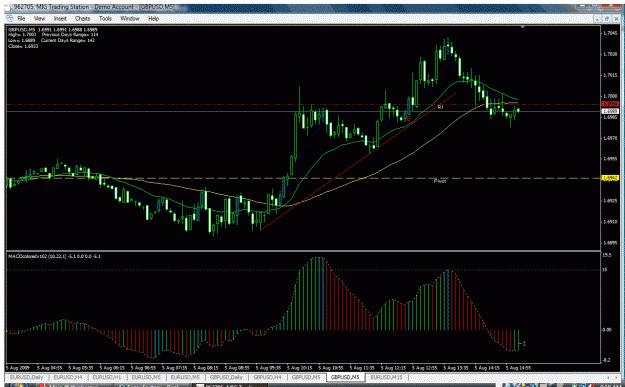Switch to the EURUSD,M15 chart tab
The image size is (625, 387).
387,376
